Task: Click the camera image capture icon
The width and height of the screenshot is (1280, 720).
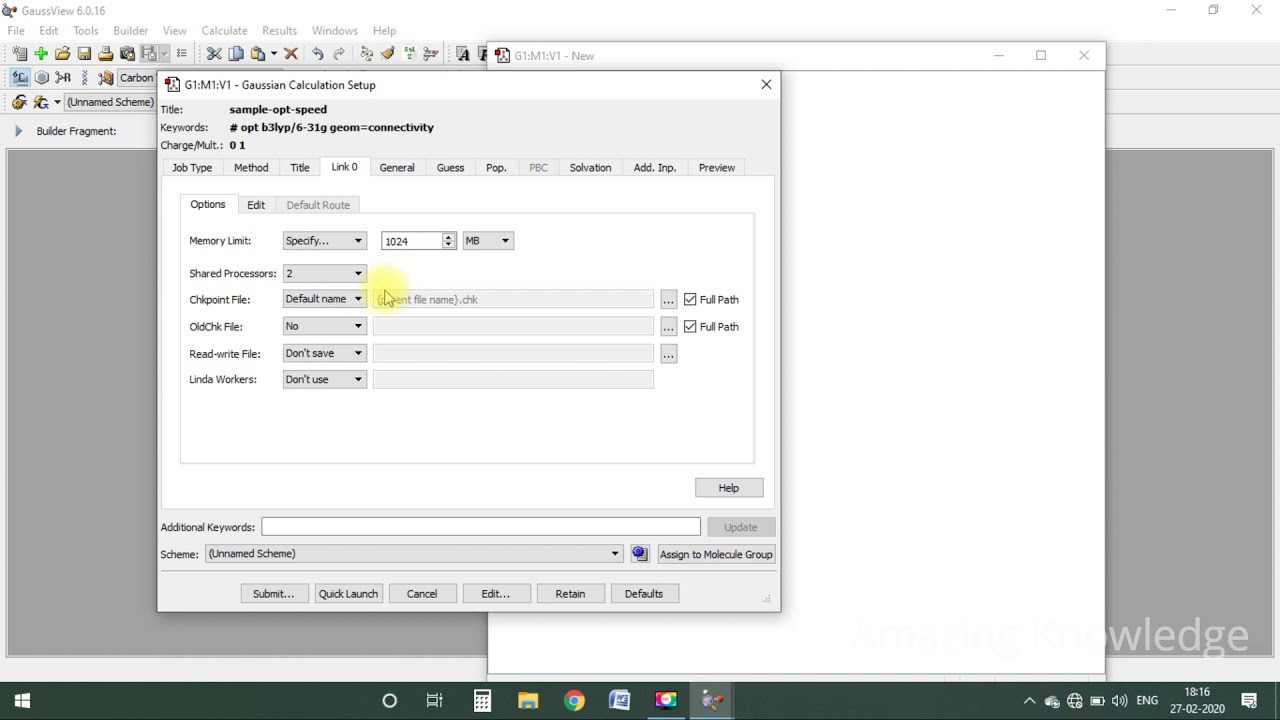Action: pyautogui.click(x=127, y=54)
